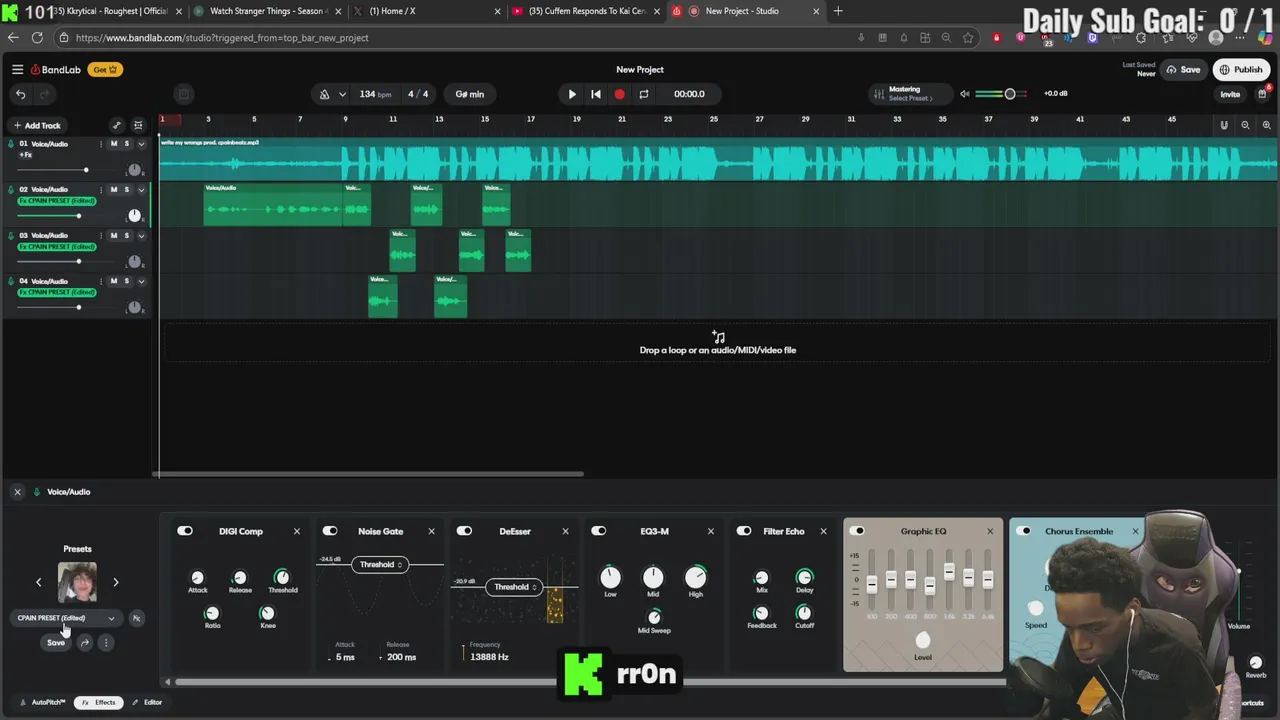Go to the next preset arrow
The width and height of the screenshot is (1280, 720).
pyautogui.click(x=115, y=582)
